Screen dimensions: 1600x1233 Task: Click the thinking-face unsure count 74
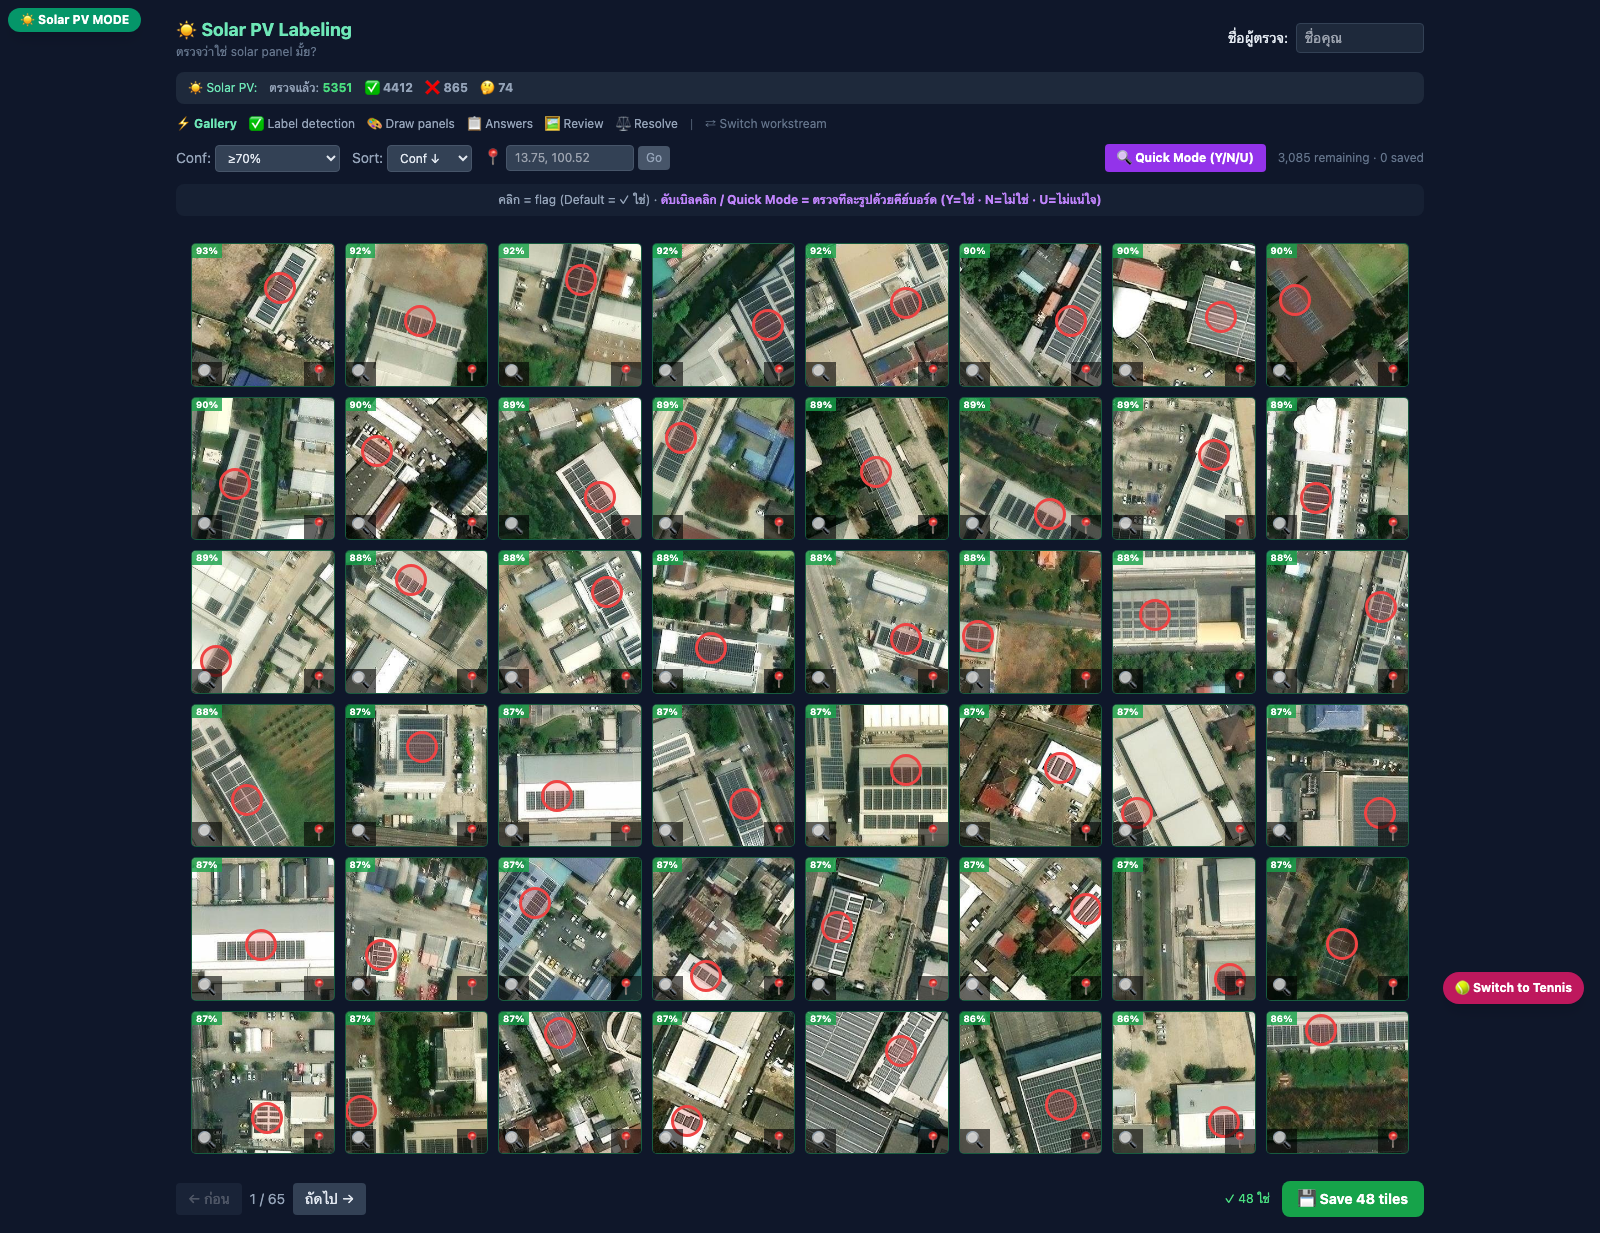pyautogui.click(x=496, y=88)
